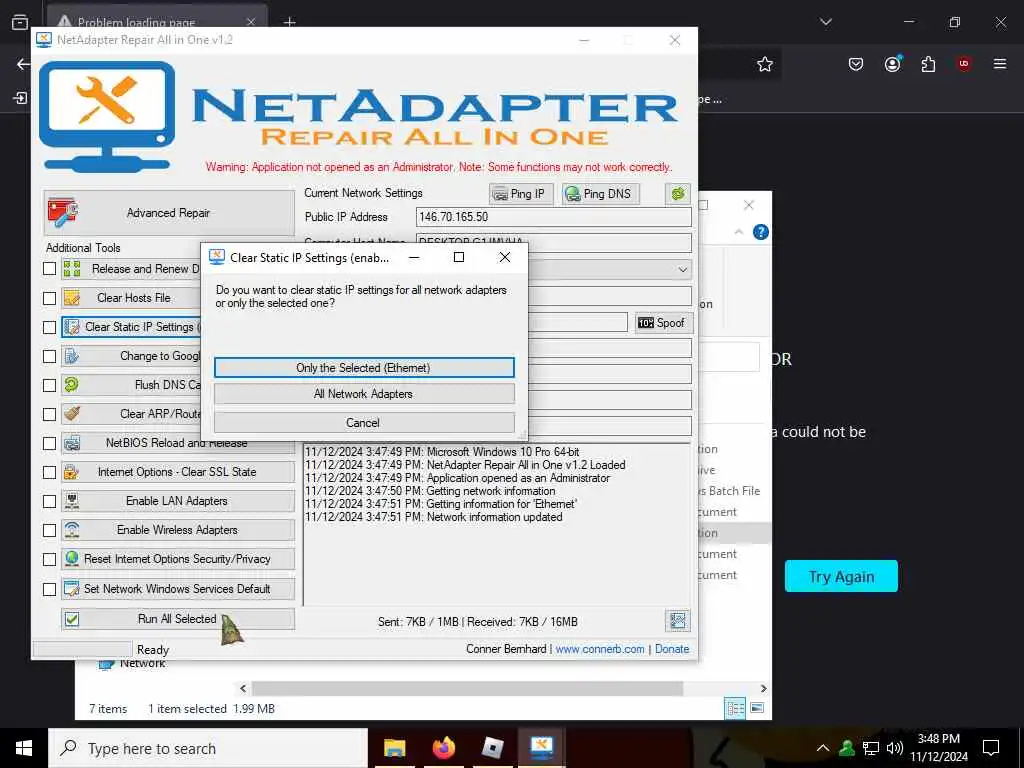The height and width of the screenshot is (768, 1024).
Task: Open File Explorer from the taskbar
Action: point(394,748)
